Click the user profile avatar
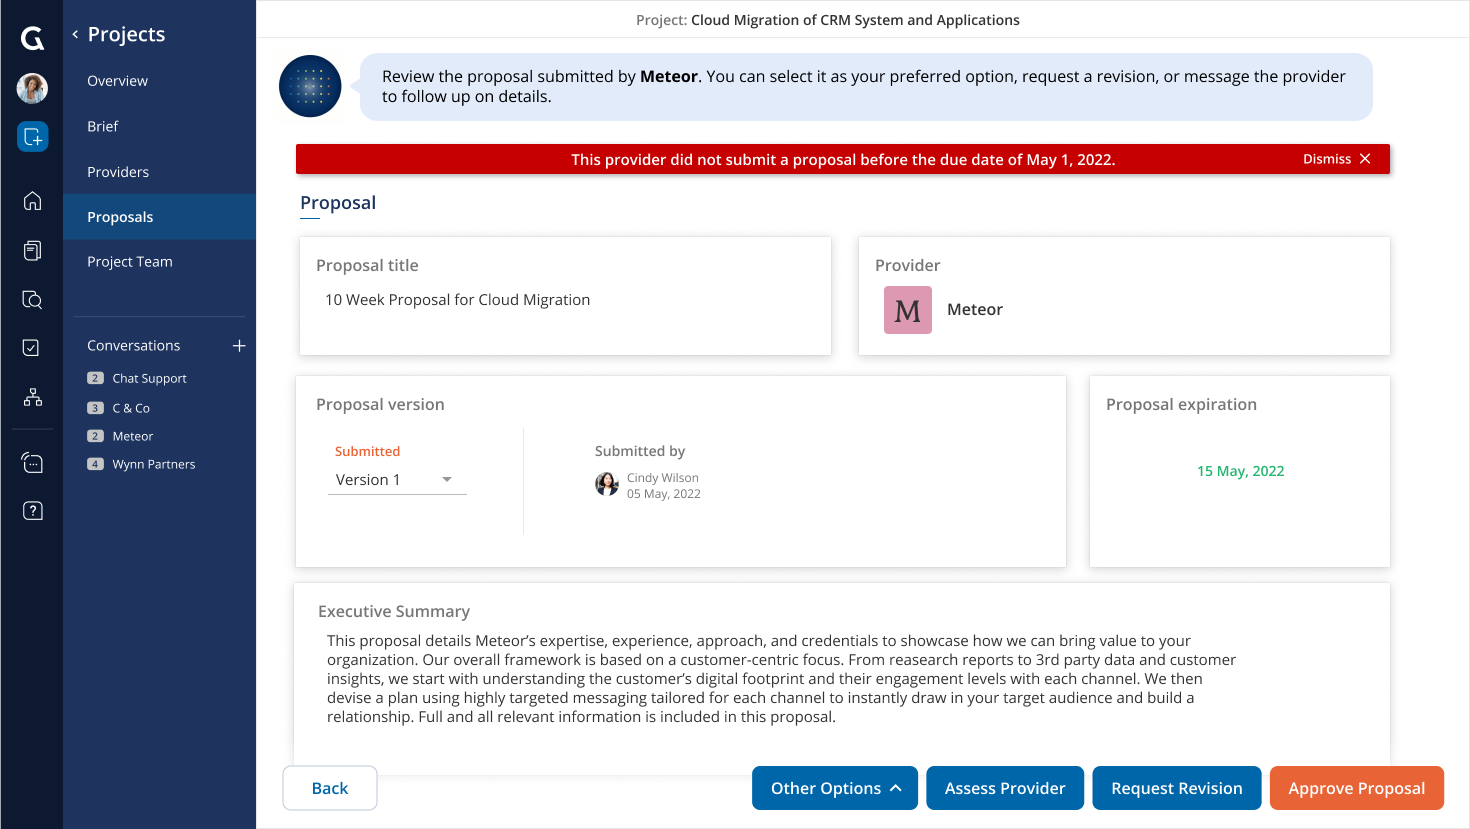The height and width of the screenshot is (829, 1470). point(32,88)
